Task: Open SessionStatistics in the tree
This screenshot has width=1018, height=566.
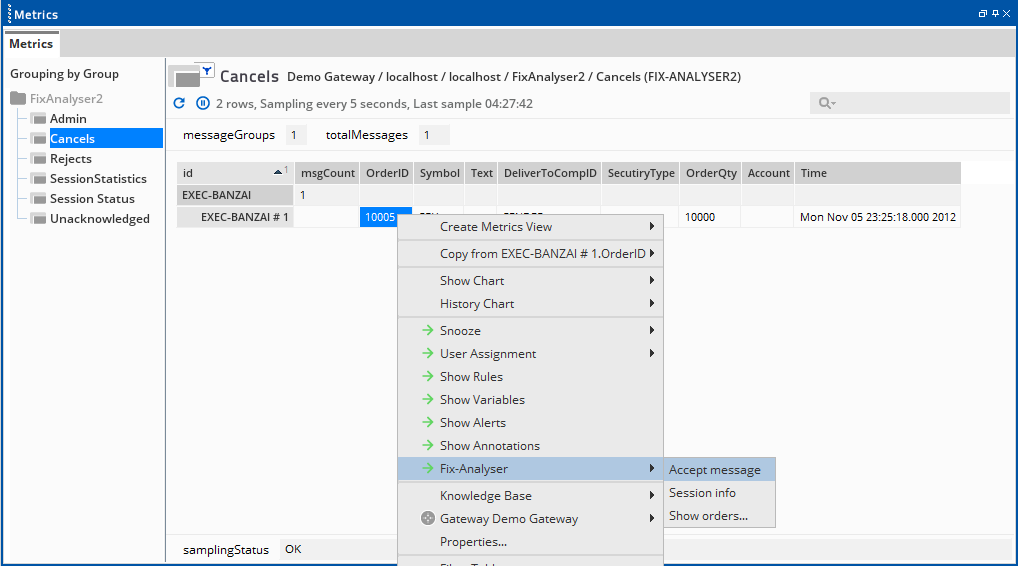Action: click(98, 179)
